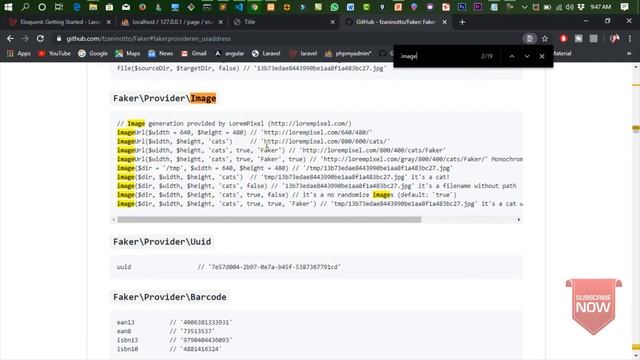
Task: Open the Gmail bookmark
Action: click(194, 53)
